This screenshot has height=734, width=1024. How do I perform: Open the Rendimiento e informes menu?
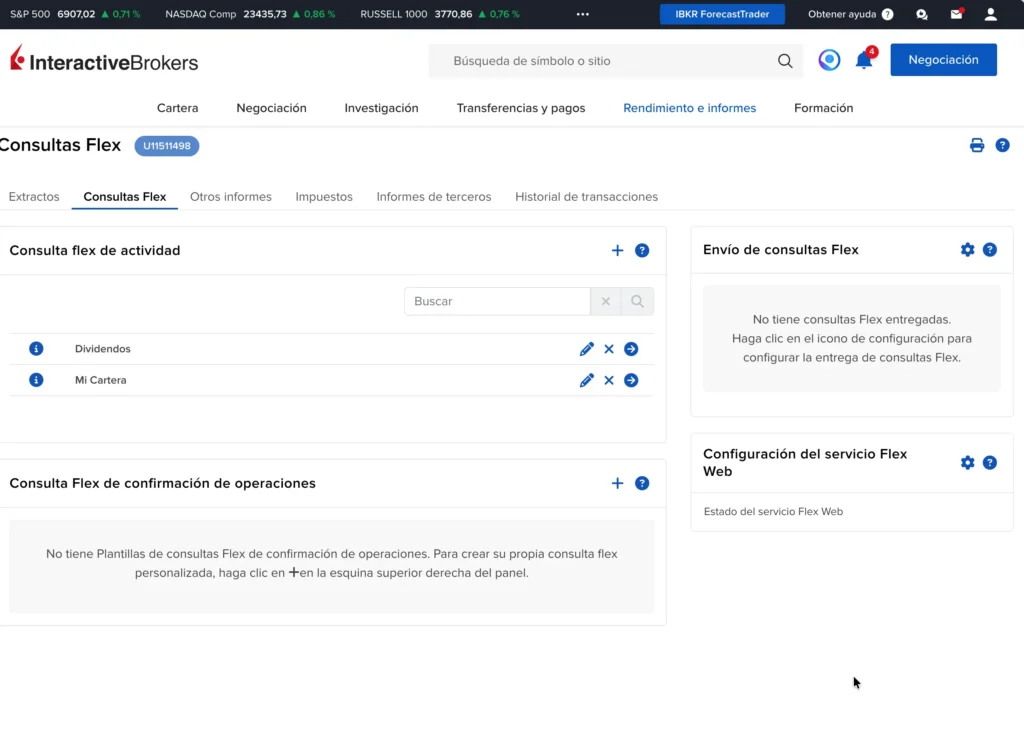[689, 108]
